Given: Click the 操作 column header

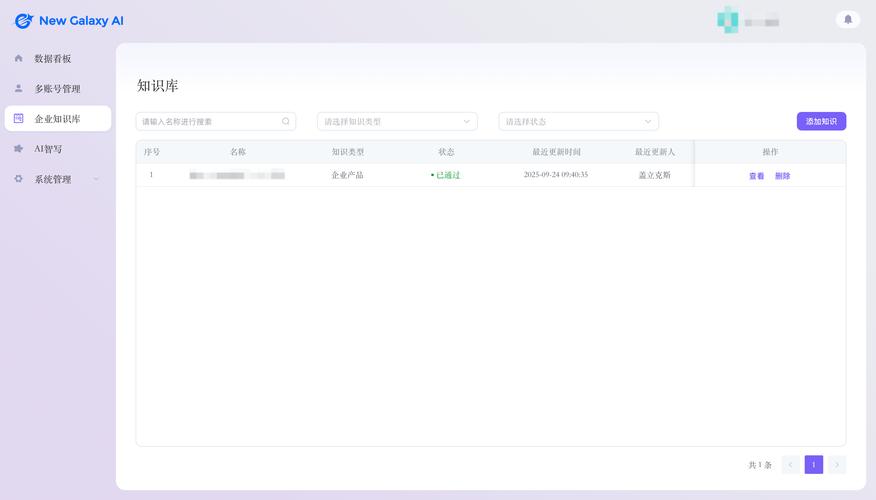Looking at the screenshot, I should (x=770, y=152).
